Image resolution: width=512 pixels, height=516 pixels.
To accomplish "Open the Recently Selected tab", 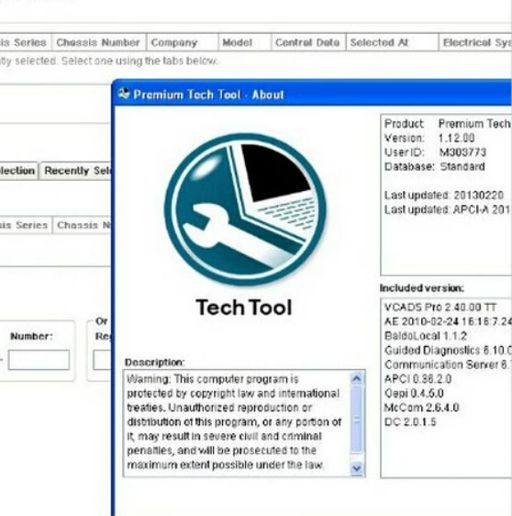I will 76,171.
